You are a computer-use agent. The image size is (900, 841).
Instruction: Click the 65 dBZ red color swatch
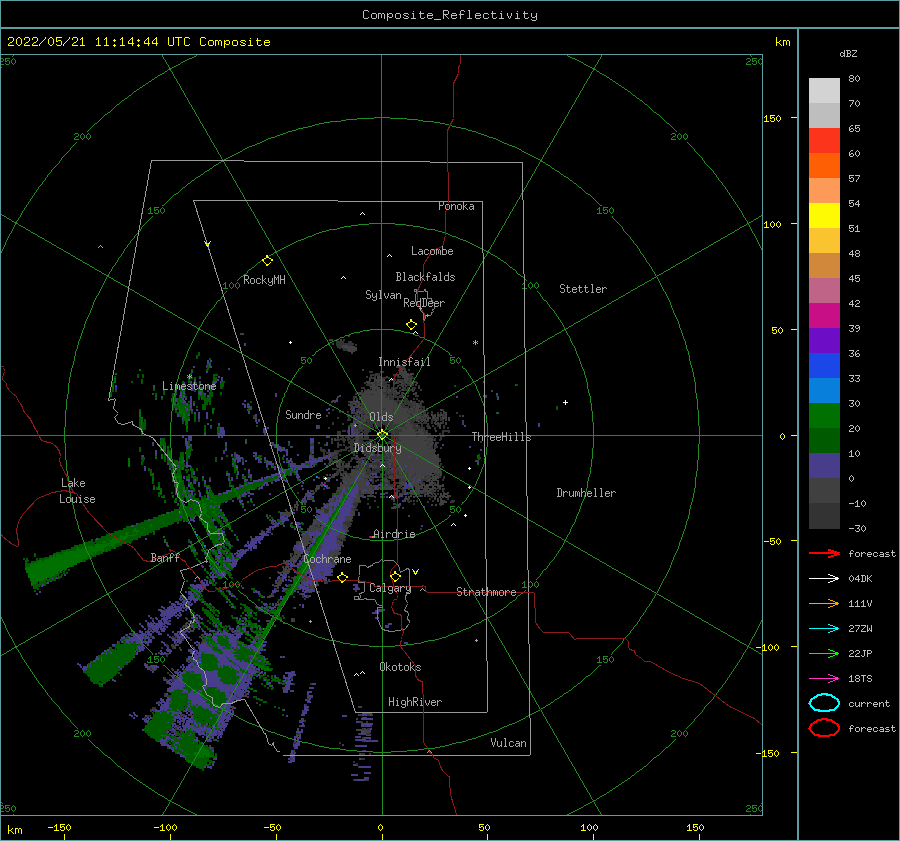click(824, 140)
